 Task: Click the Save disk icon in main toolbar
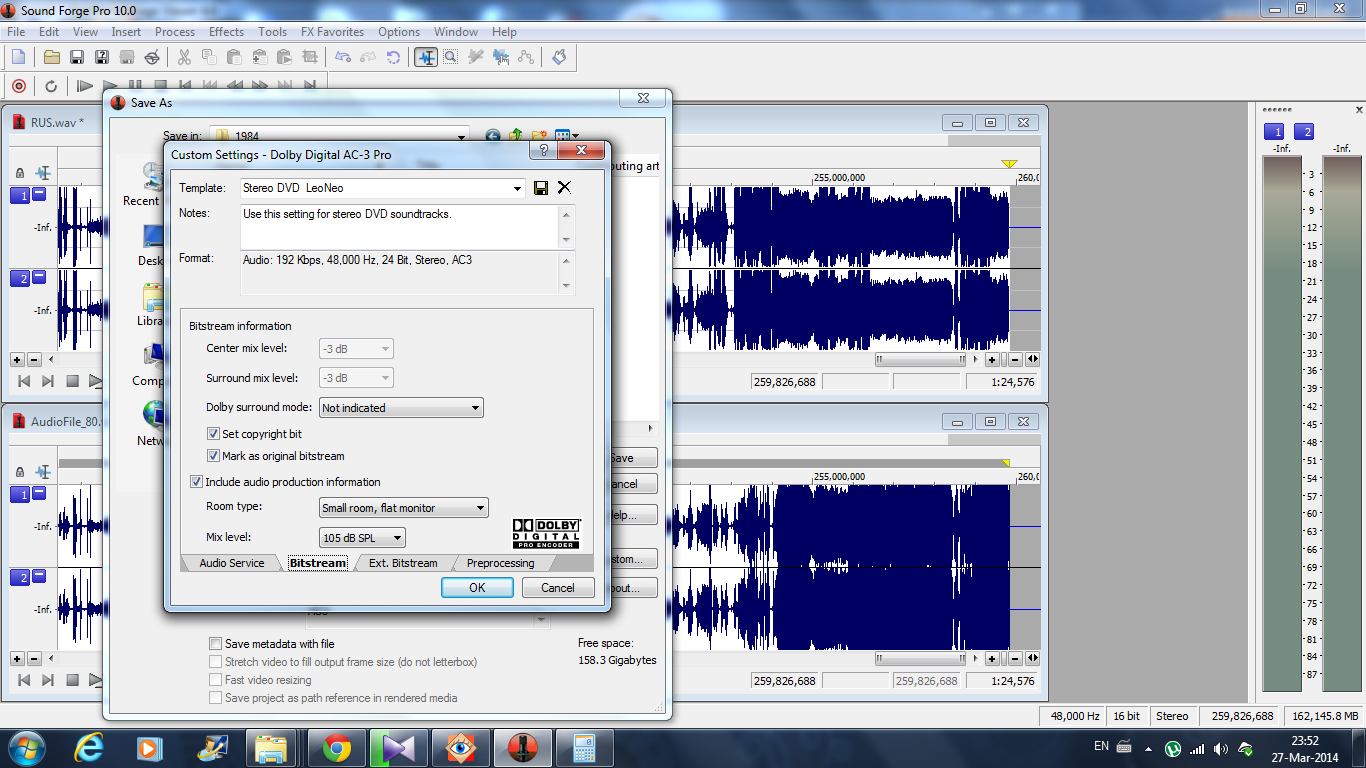click(77, 57)
